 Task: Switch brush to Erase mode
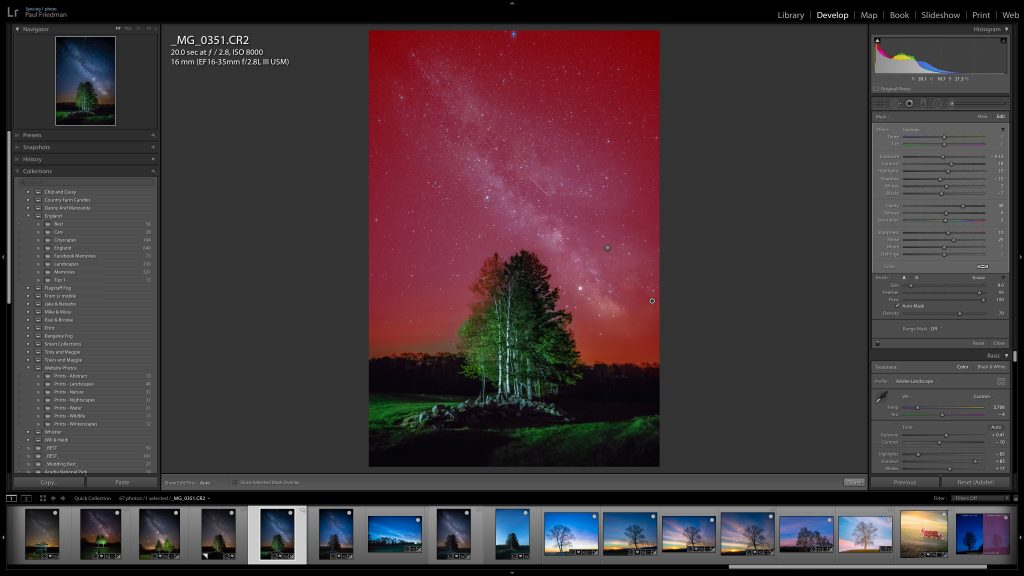[x=978, y=278]
